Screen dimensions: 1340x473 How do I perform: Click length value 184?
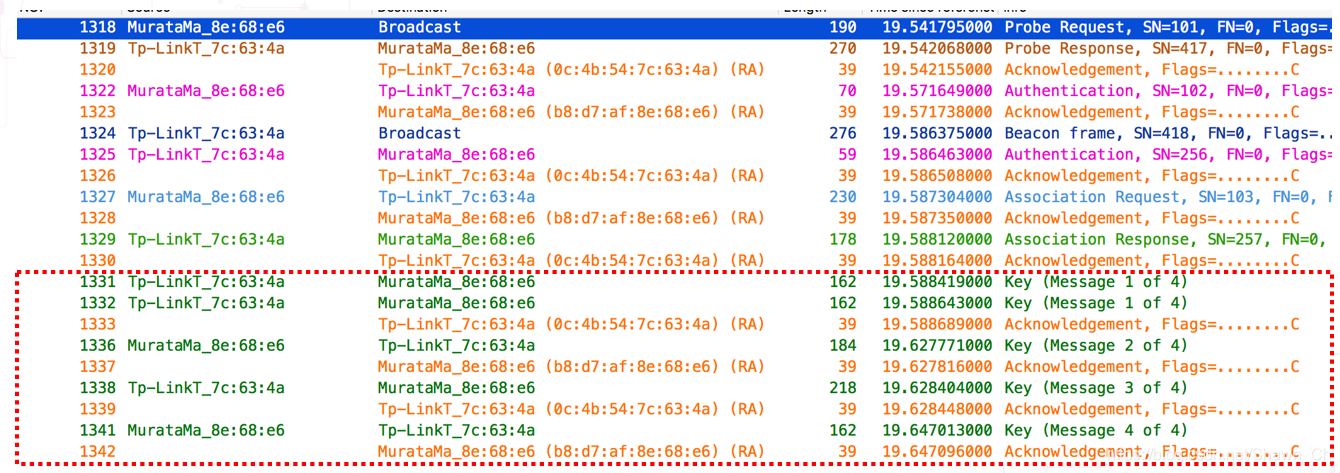coord(843,345)
